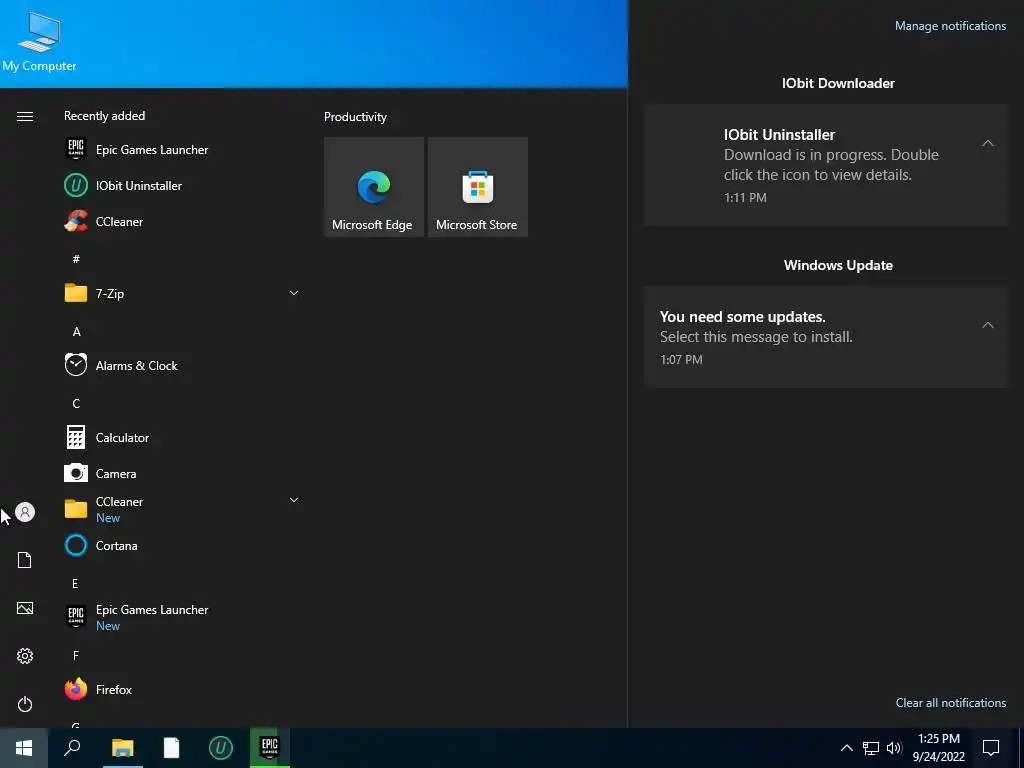
Task: Open the blank document app on taskbar
Action: (171, 748)
